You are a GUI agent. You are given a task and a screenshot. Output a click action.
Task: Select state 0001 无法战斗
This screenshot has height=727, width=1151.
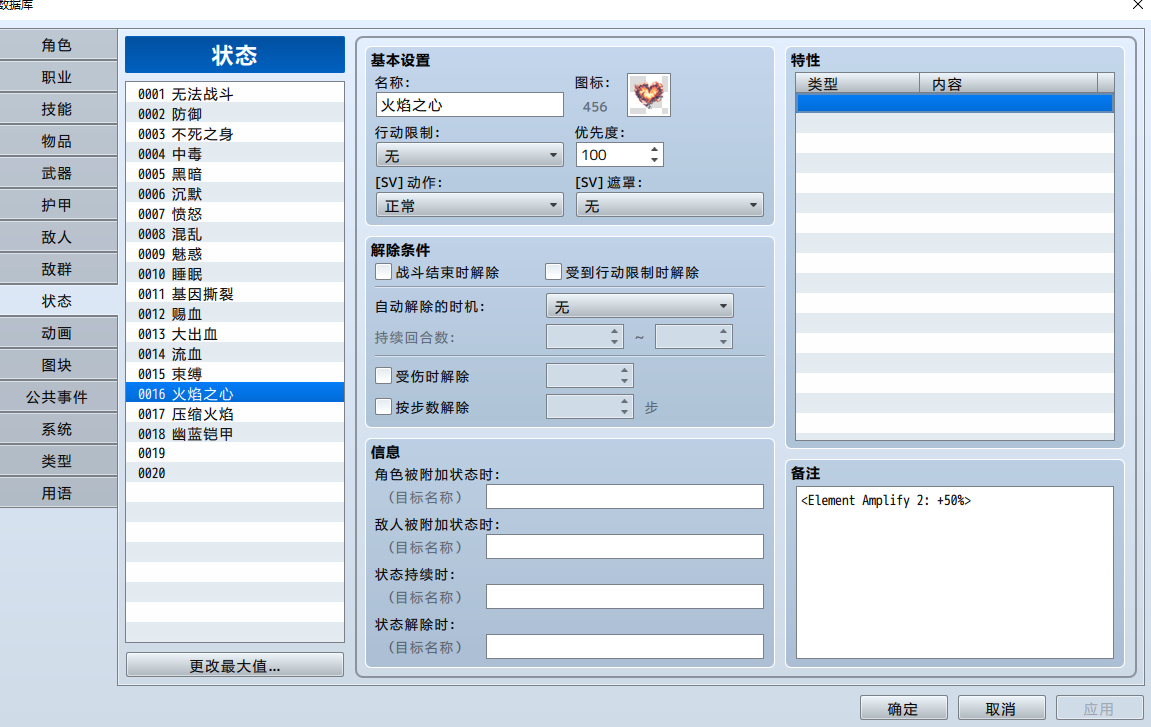point(234,94)
